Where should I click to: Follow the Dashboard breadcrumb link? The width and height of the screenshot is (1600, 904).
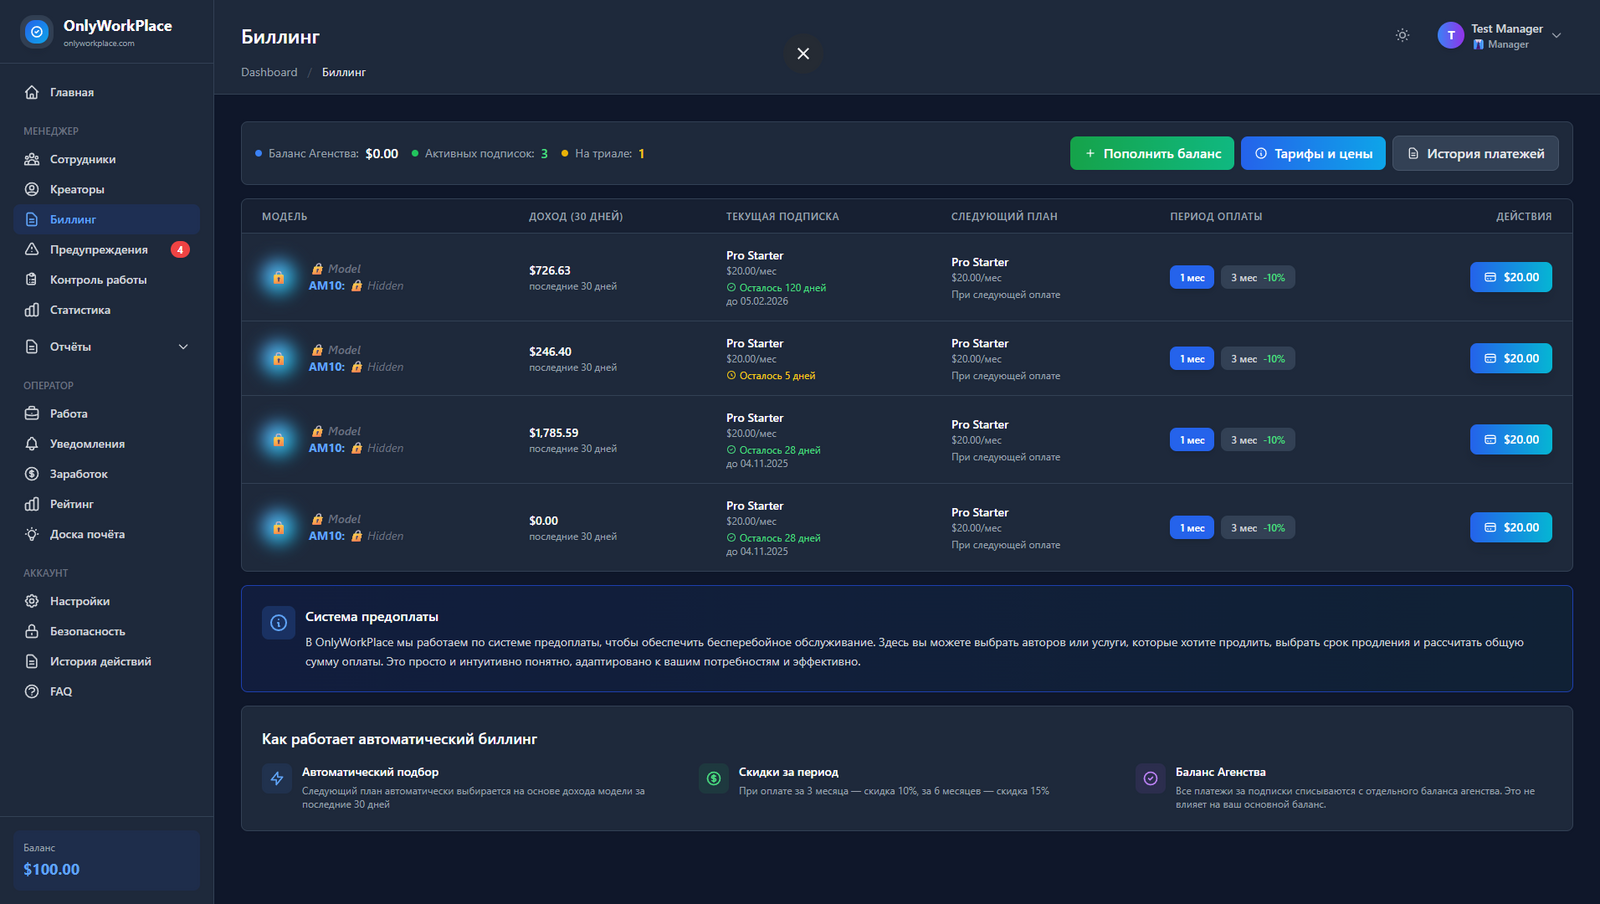pyautogui.click(x=269, y=72)
